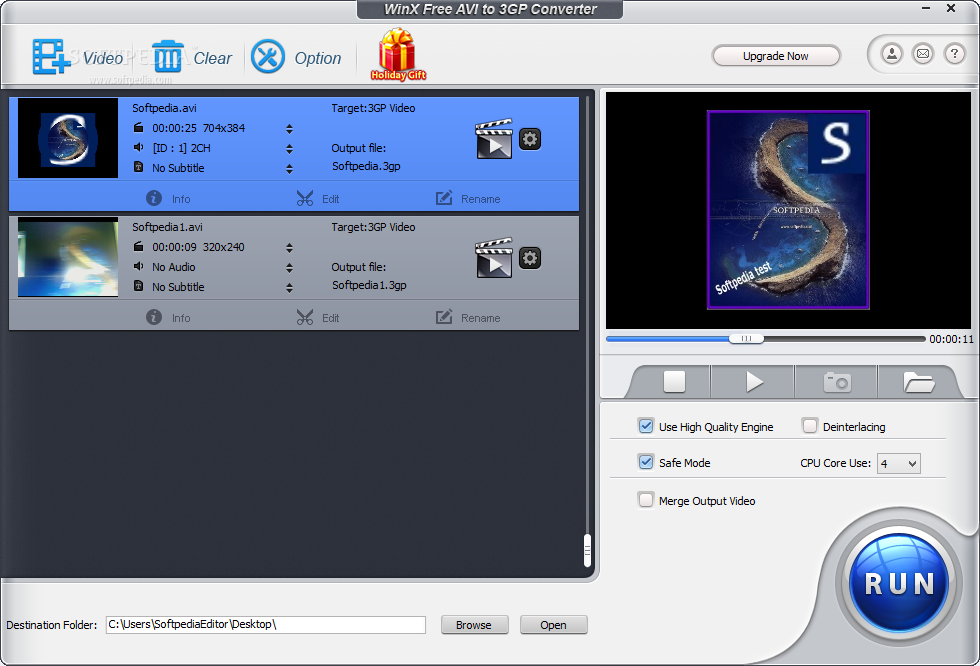Click the email envelope icon
The image size is (980, 666).
(x=923, y=54)
